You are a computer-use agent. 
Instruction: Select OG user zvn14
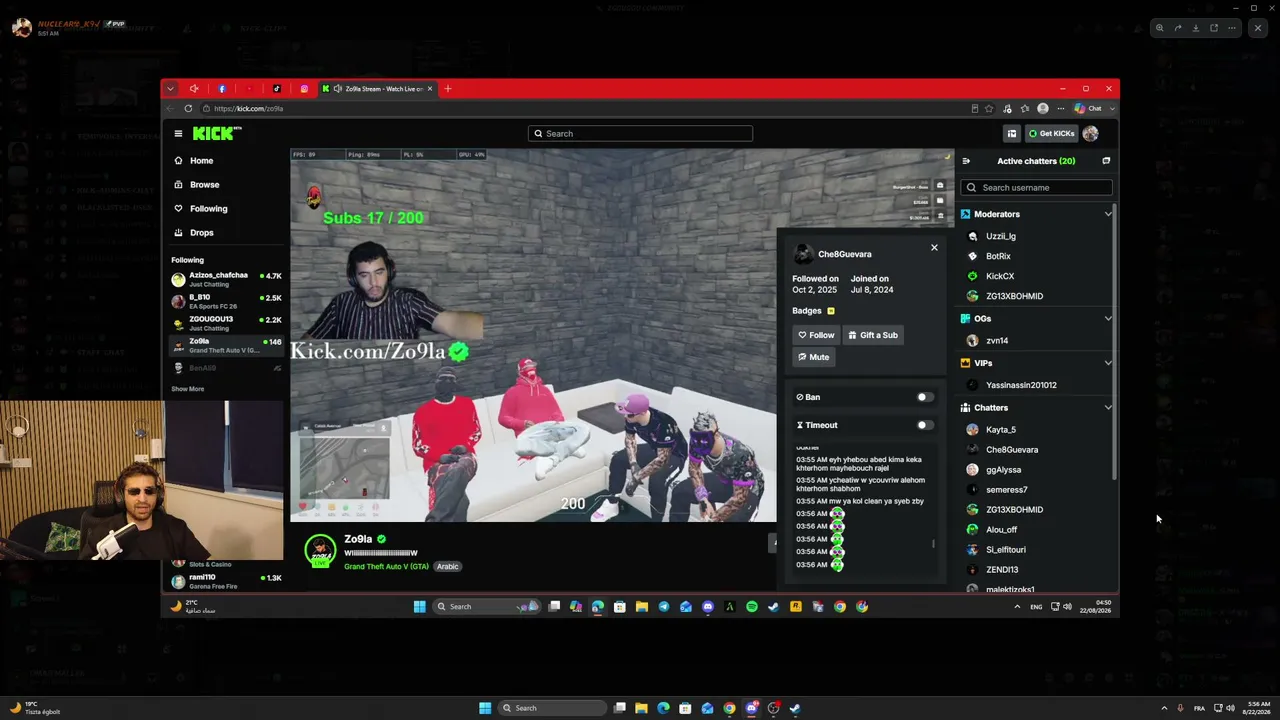pos(996,341)
